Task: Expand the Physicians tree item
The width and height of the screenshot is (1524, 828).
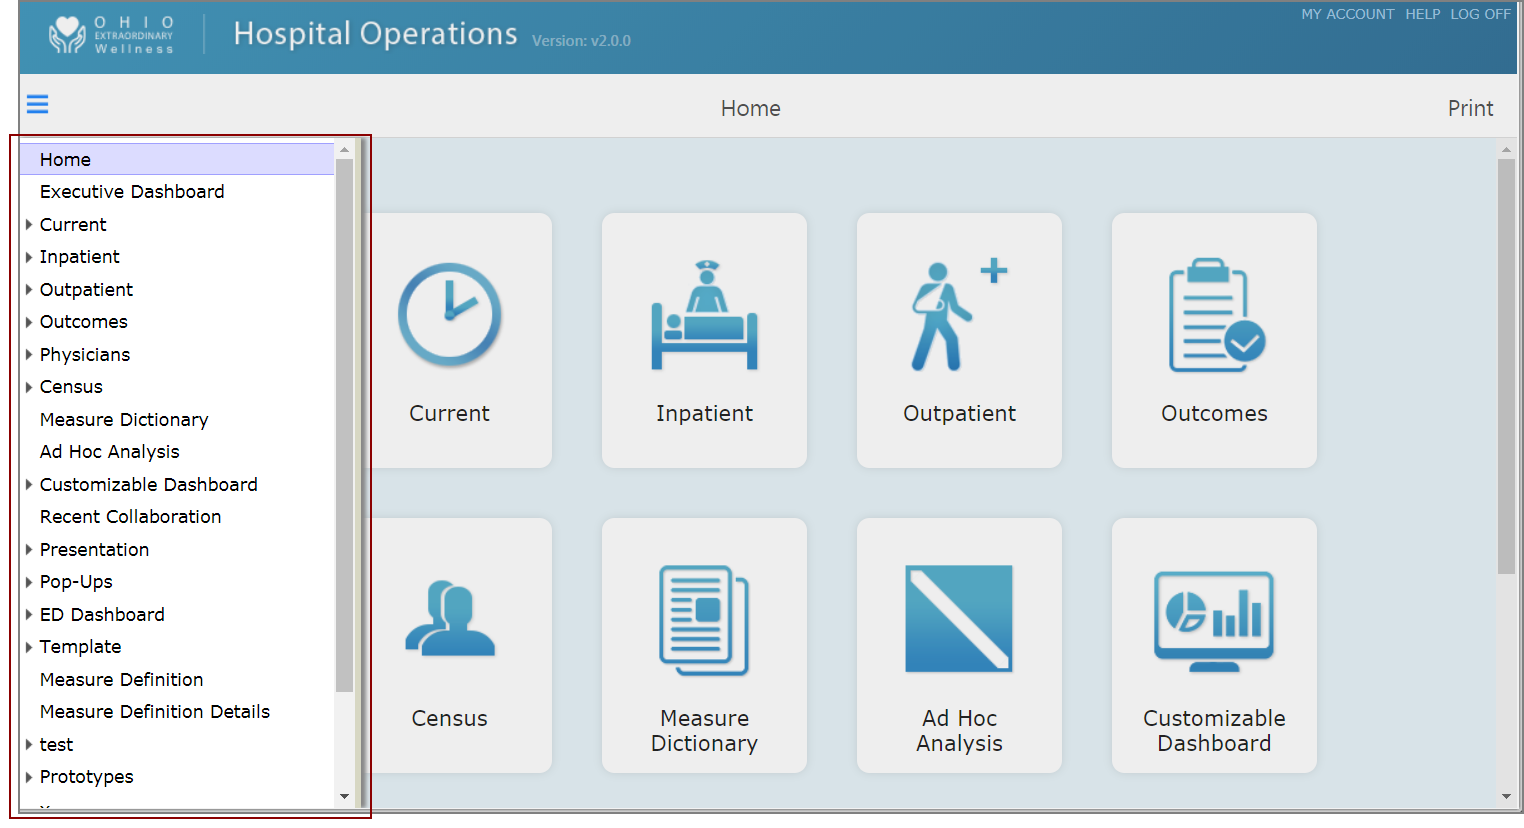Action: tap(29, 354)
